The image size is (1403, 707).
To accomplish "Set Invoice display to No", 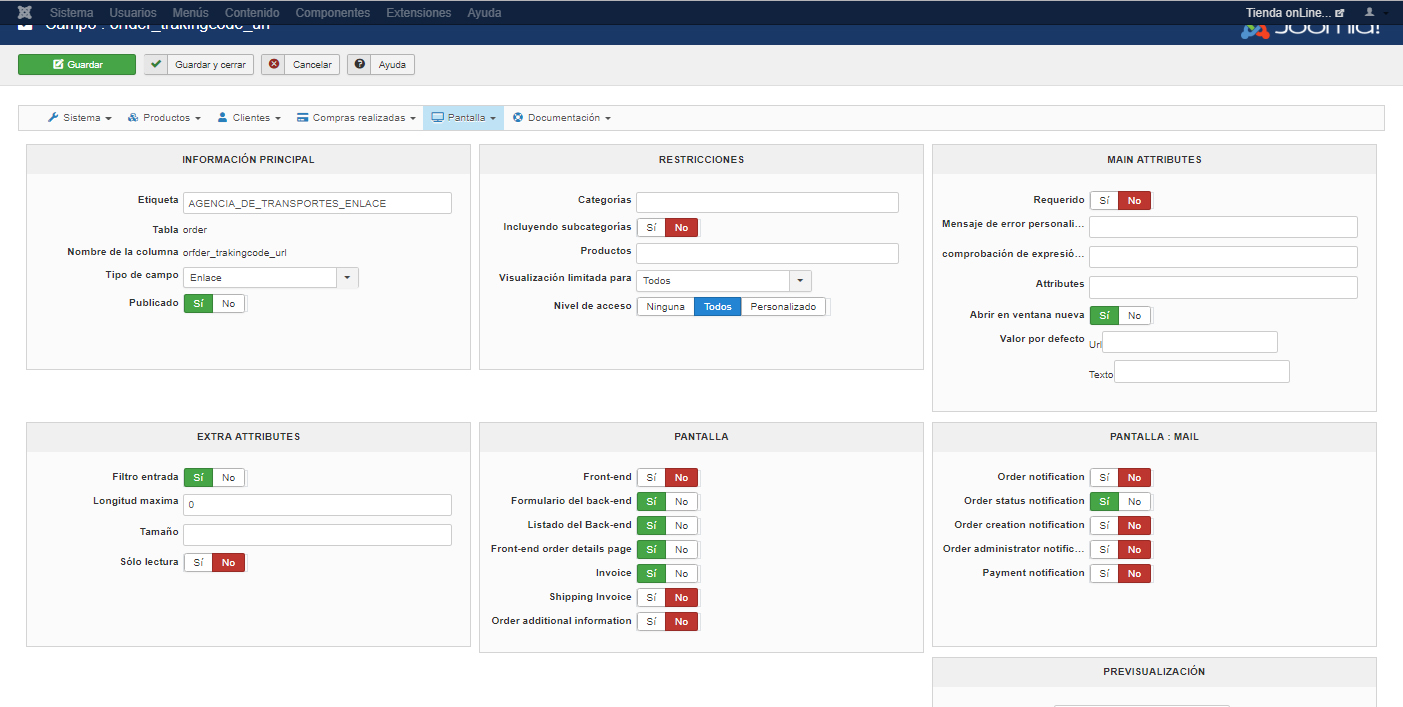I will click(x=681, y=574).
